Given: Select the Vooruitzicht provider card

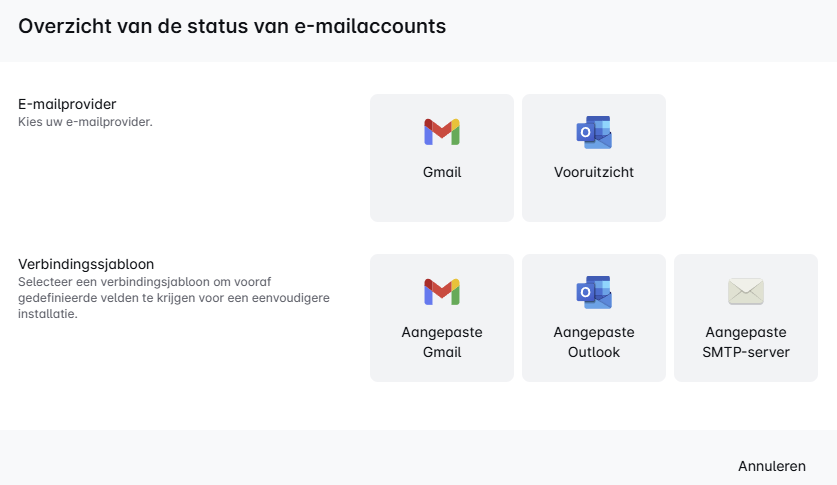Looking at the screenshot, I should tap(593, 158).
